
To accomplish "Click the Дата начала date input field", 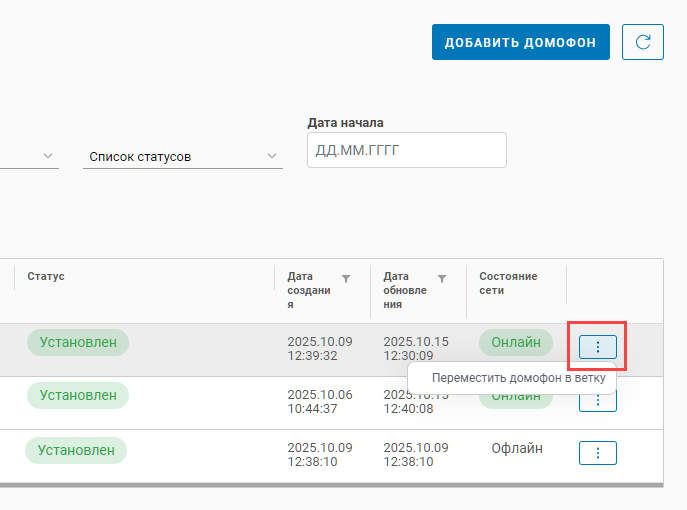I will point(406,150).
